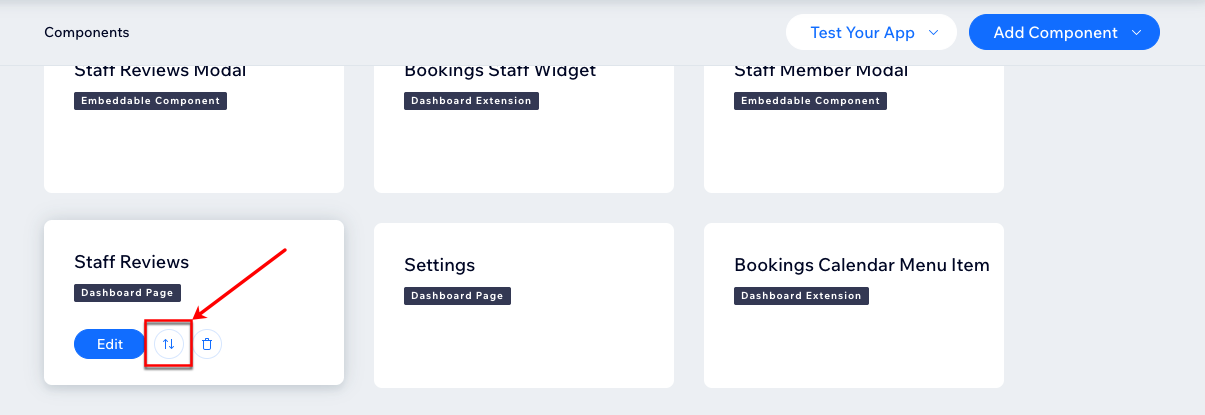Click the chevron inside Add Component button
The image size is (1205, 415).
1136,32
